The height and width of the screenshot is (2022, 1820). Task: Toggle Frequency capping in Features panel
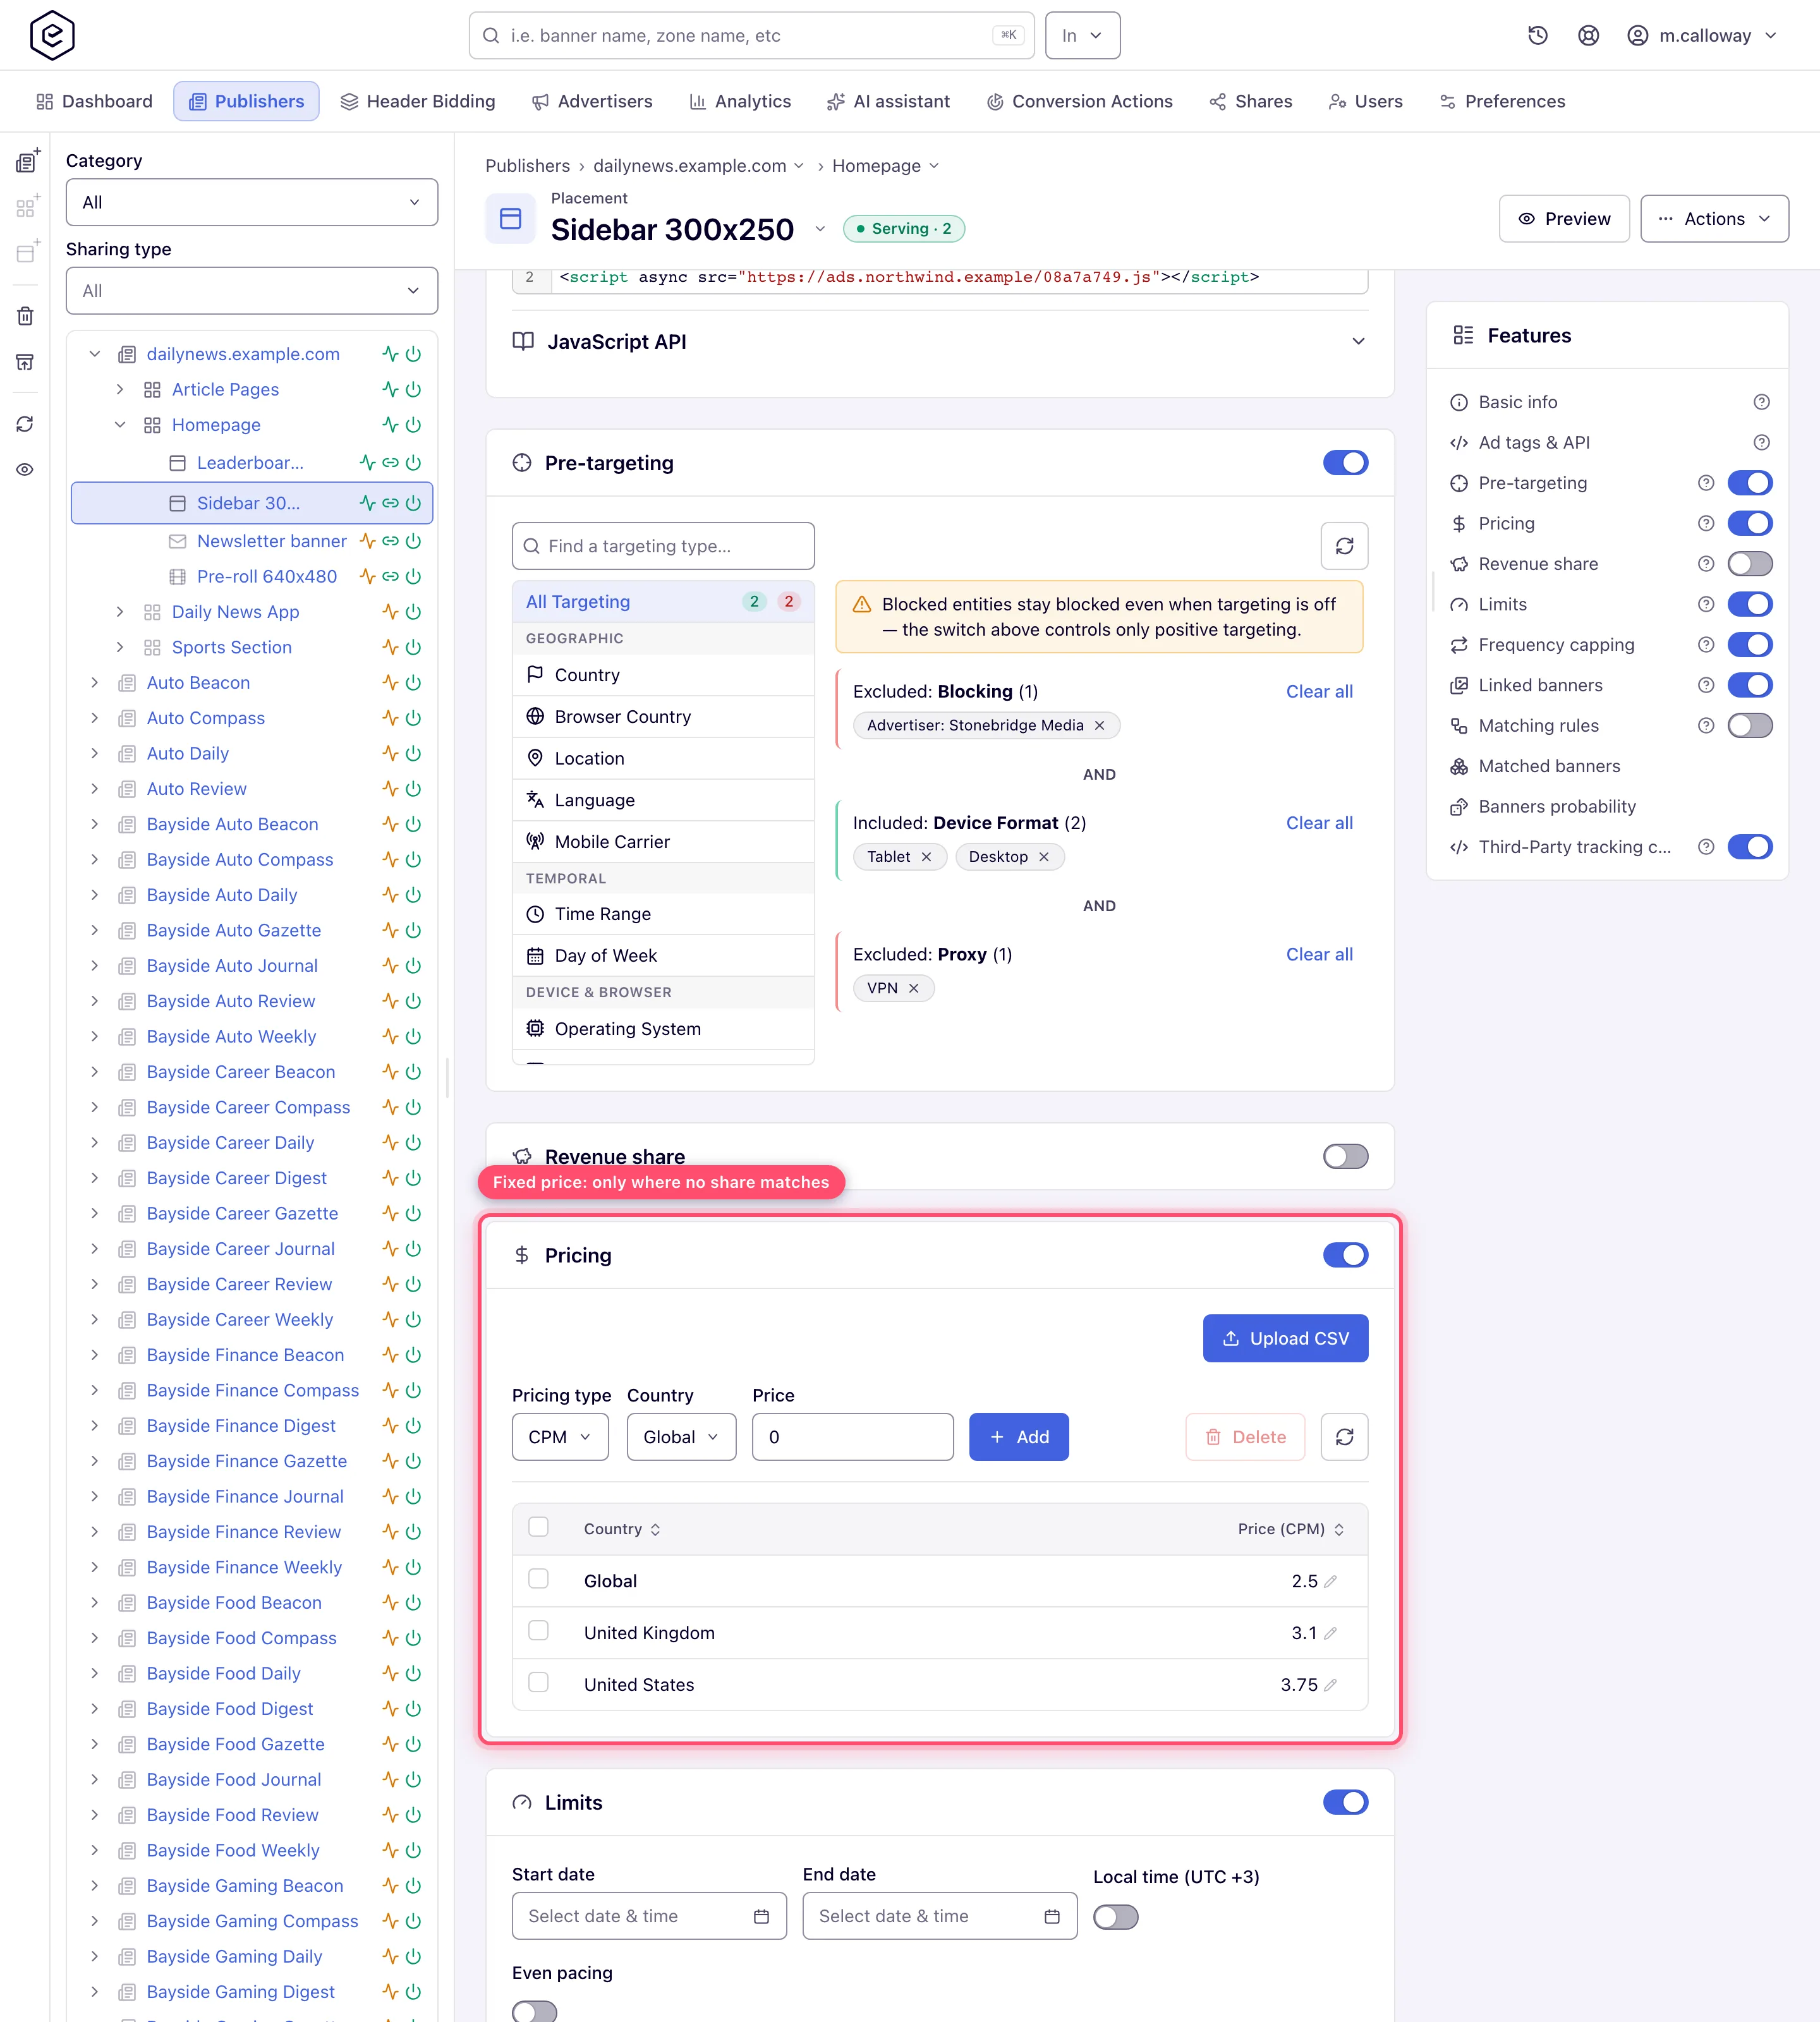coord(1749,645)
